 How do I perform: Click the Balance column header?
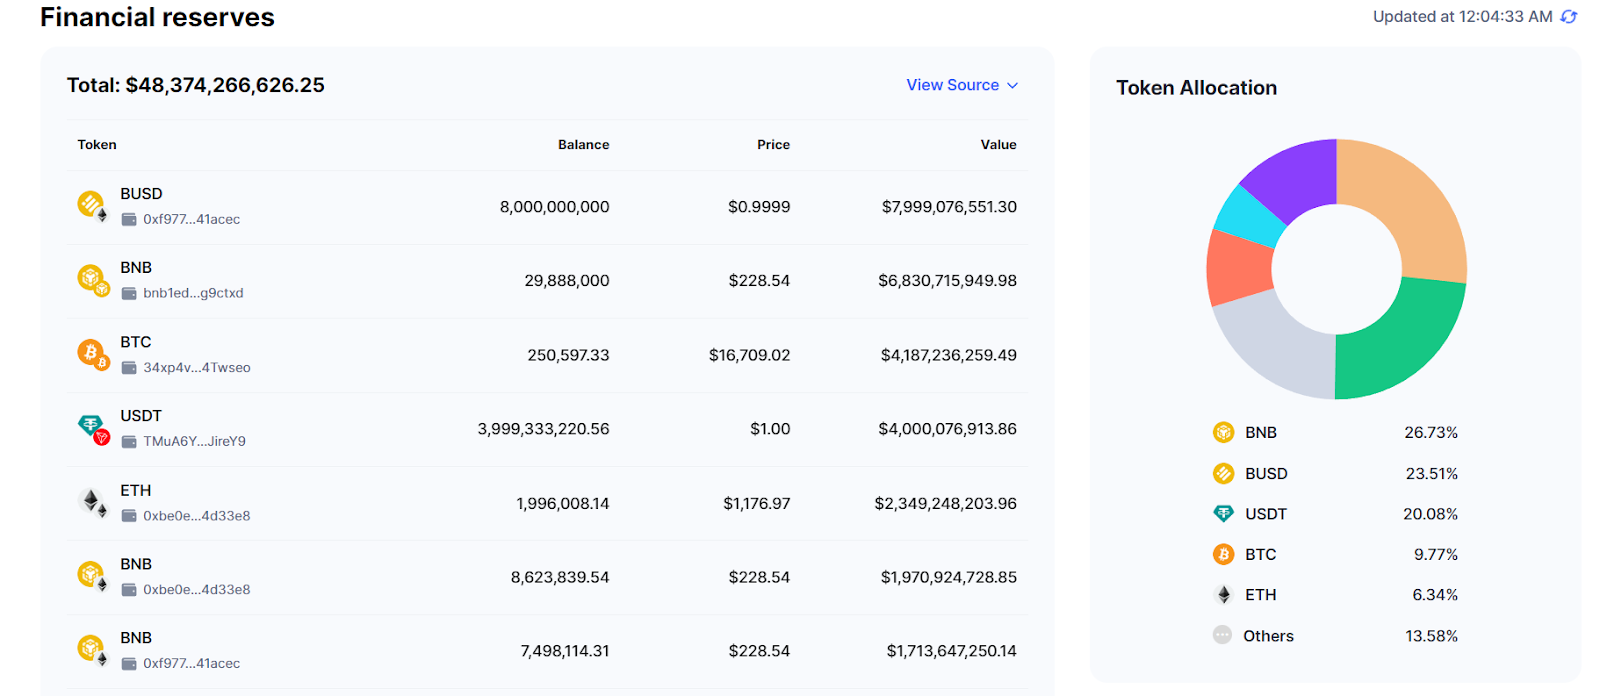(583, 145)
